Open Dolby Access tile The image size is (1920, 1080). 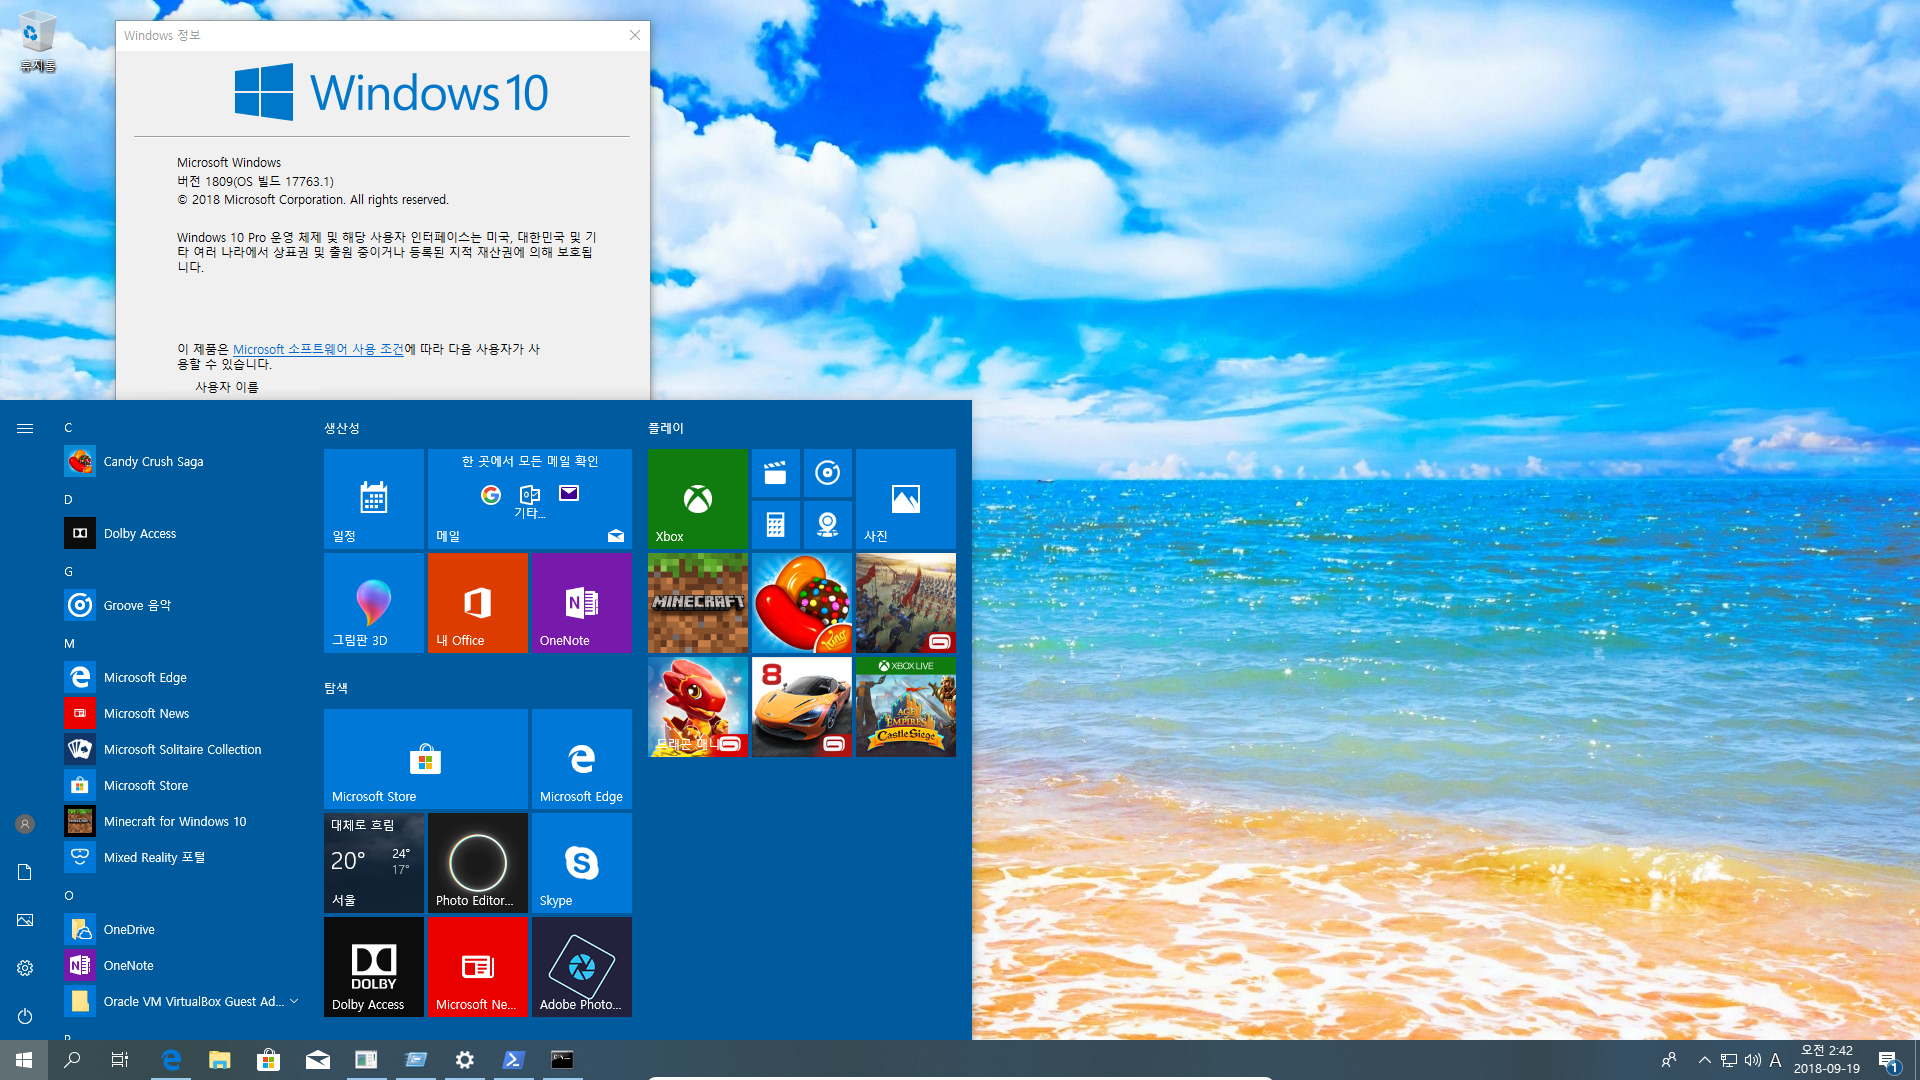click(373, 967)
